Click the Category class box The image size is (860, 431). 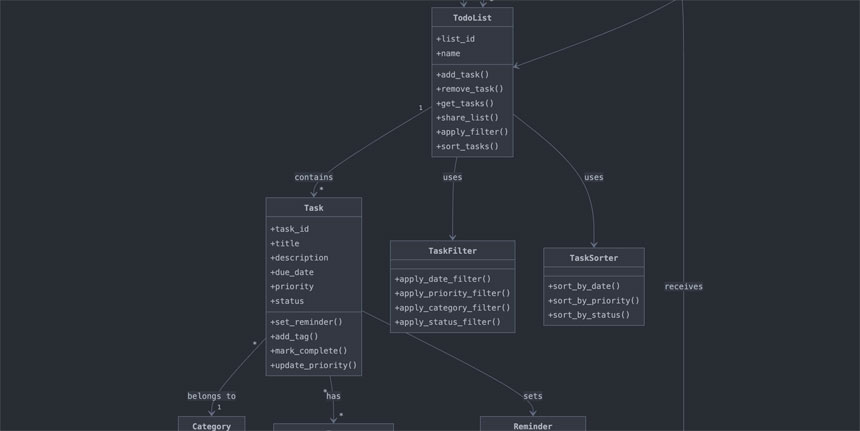pos(211,425)
